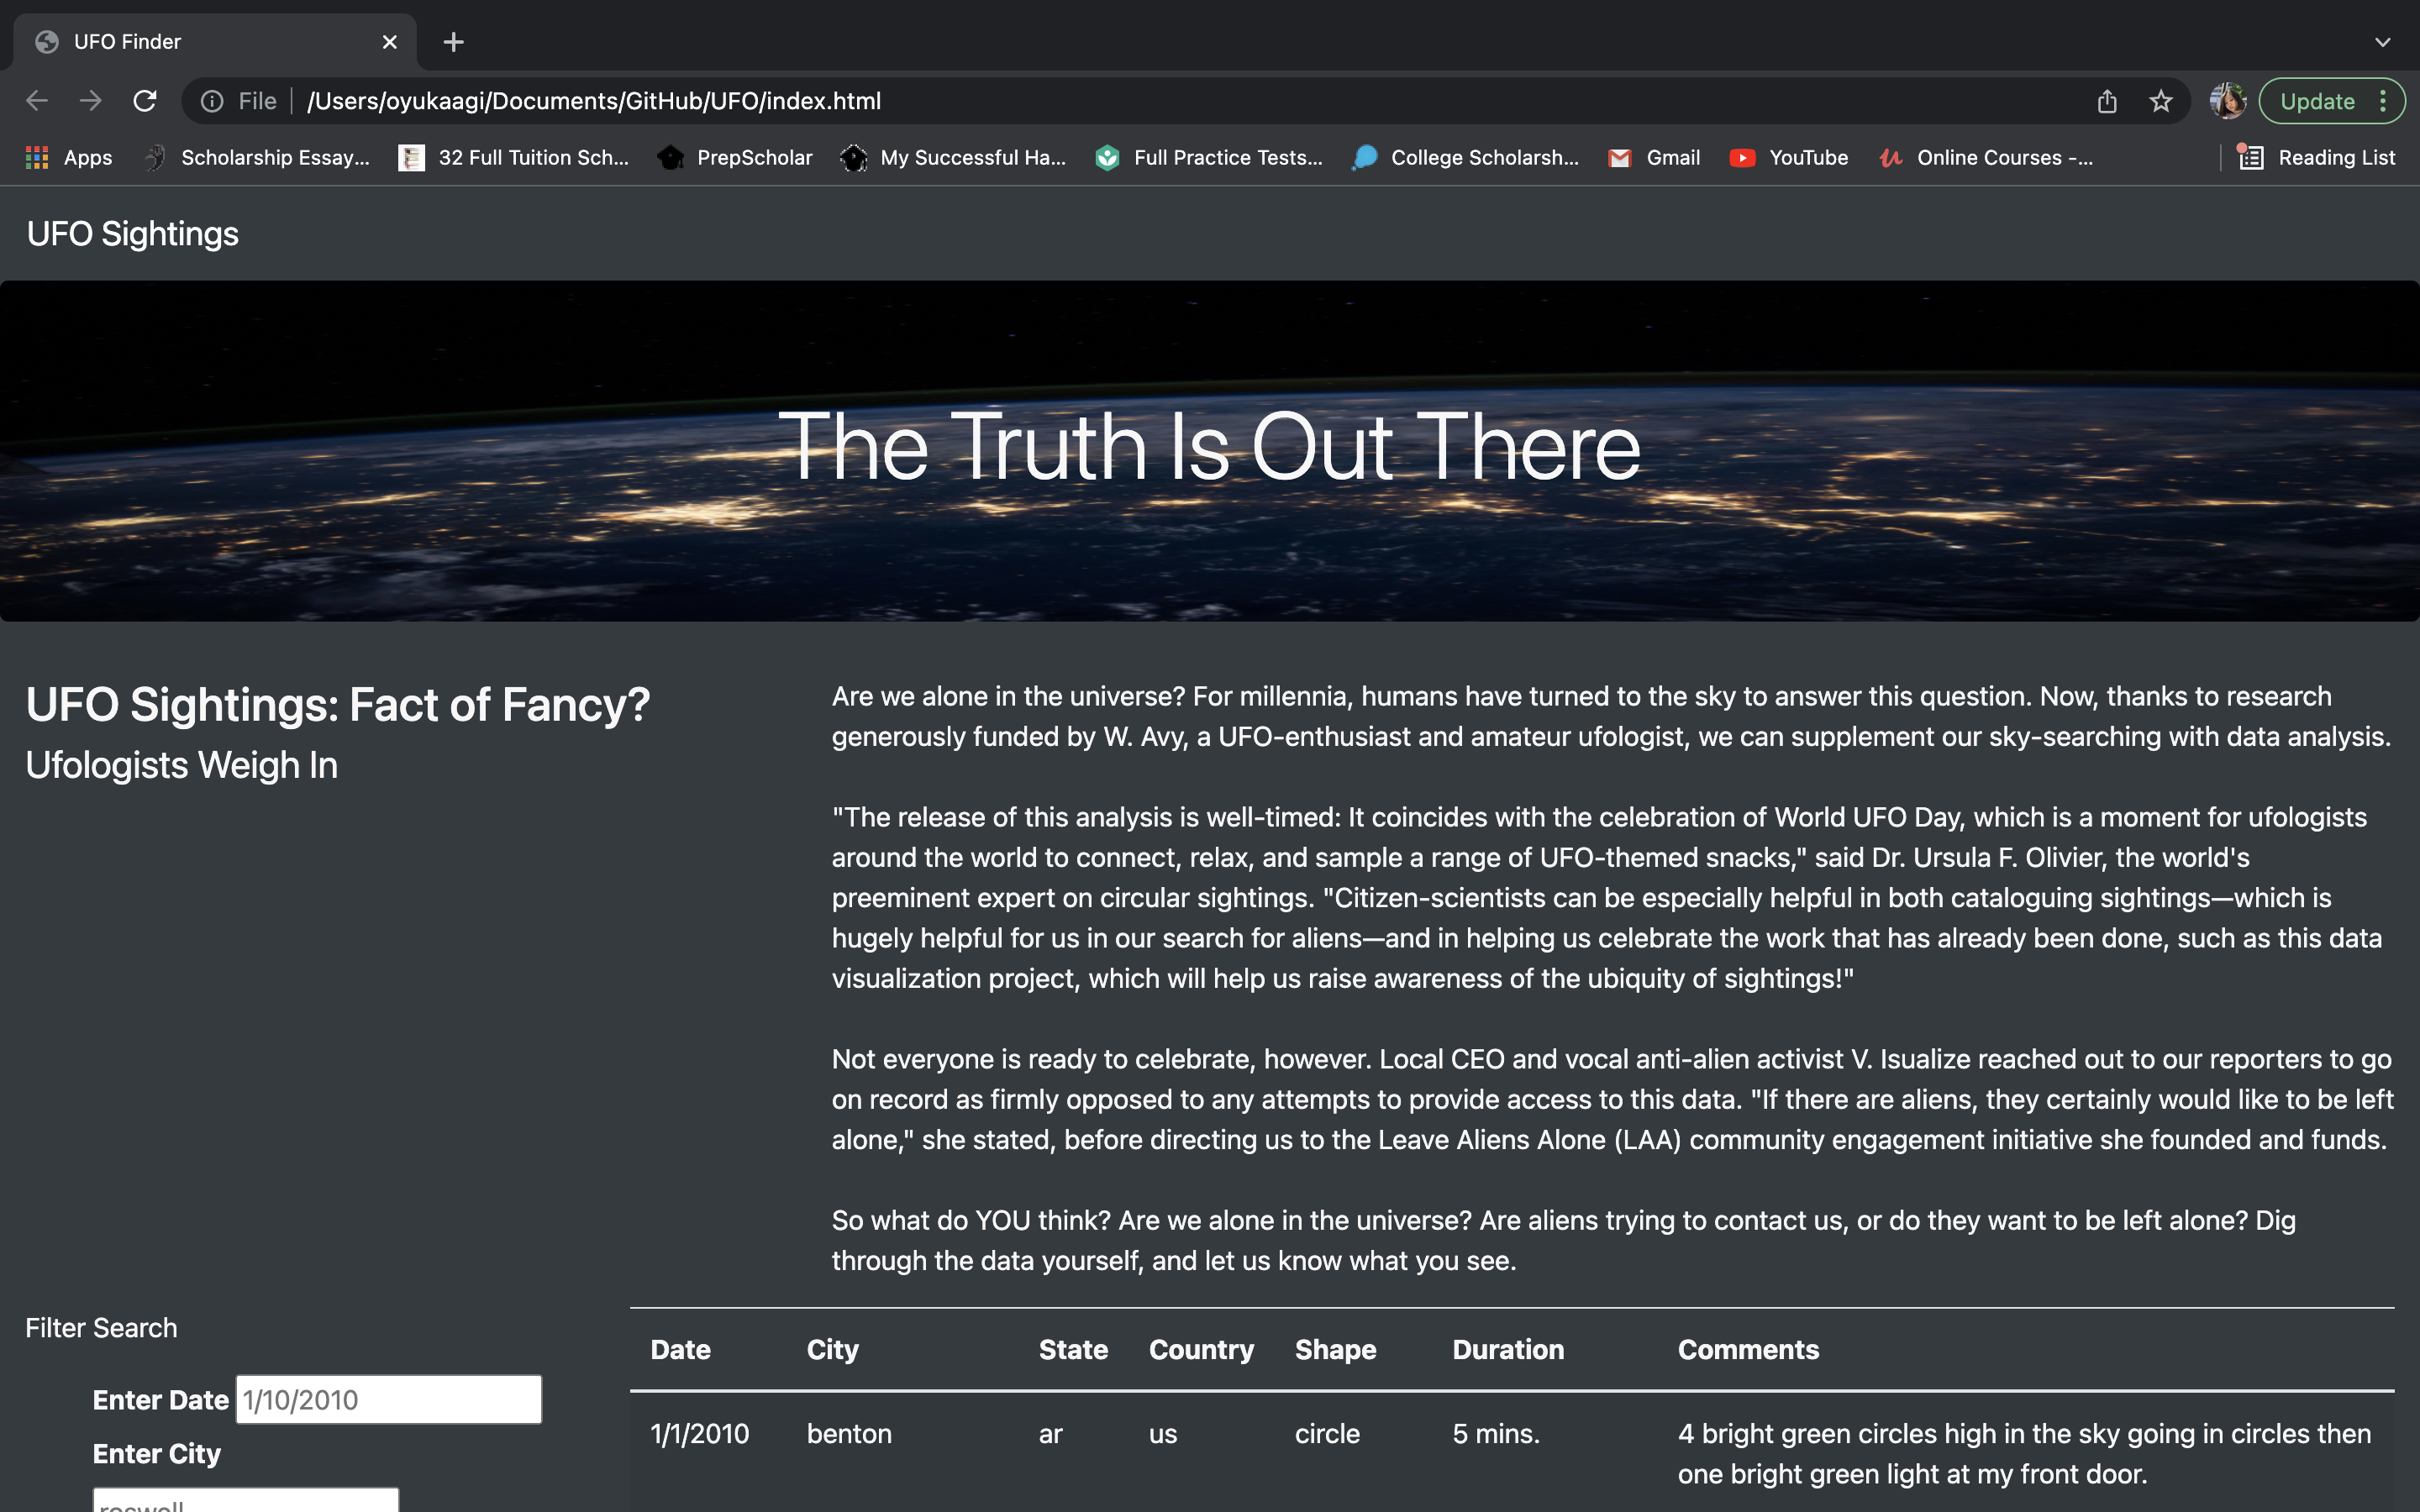Screen dimensions: 2420x1512
Task: Click the 'Filter Search' heading text
Action: (x=101, y=1327)
